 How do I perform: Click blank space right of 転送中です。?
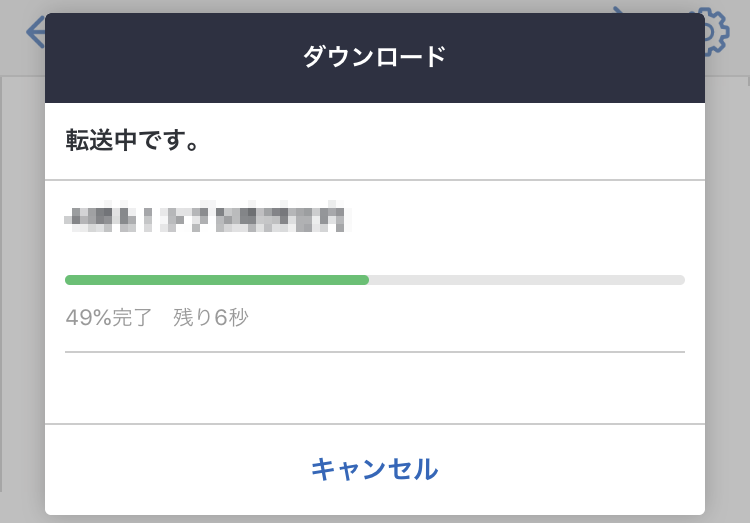pos(450,141)
